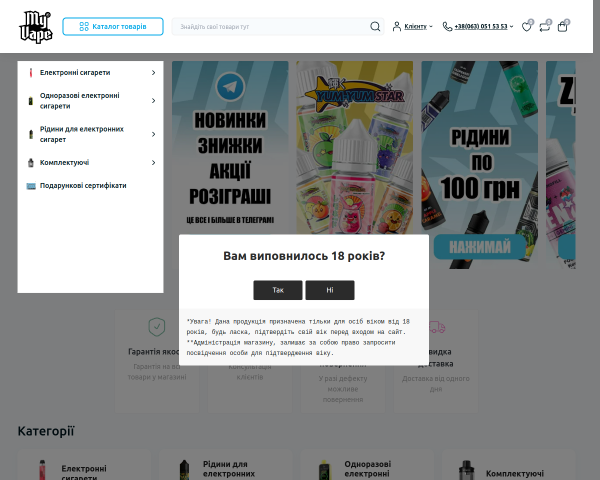Image resolution: width=600 pixels, height=480 pixels.
Task: Open the Yum-Yum Star liquids banner
Action: (355, 147)
